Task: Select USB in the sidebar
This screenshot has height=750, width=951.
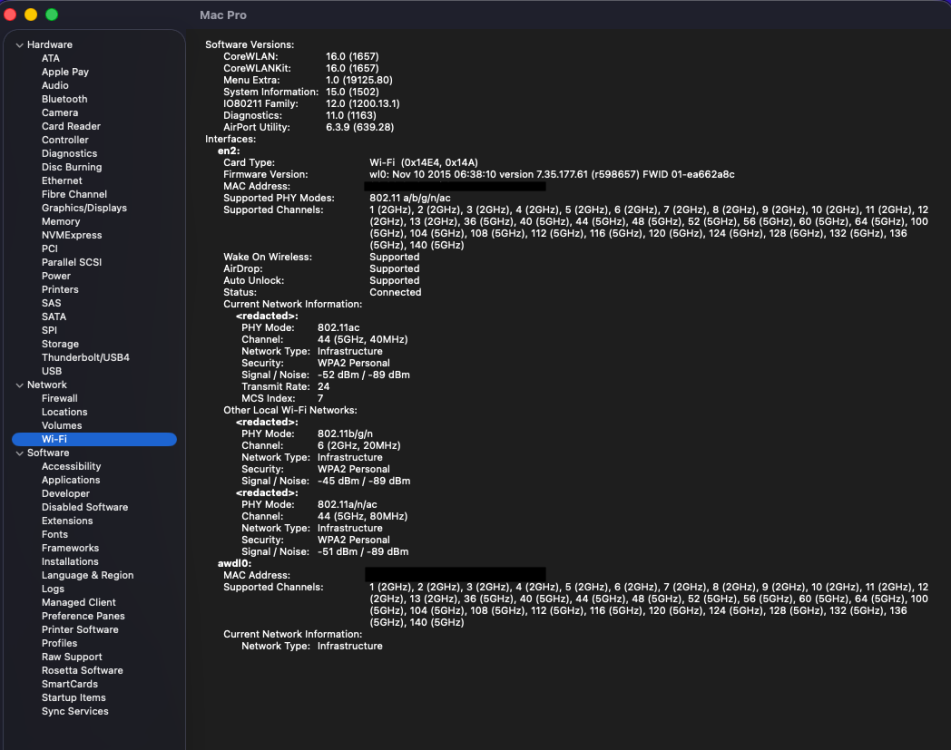Action: click(x=52, y=371)
